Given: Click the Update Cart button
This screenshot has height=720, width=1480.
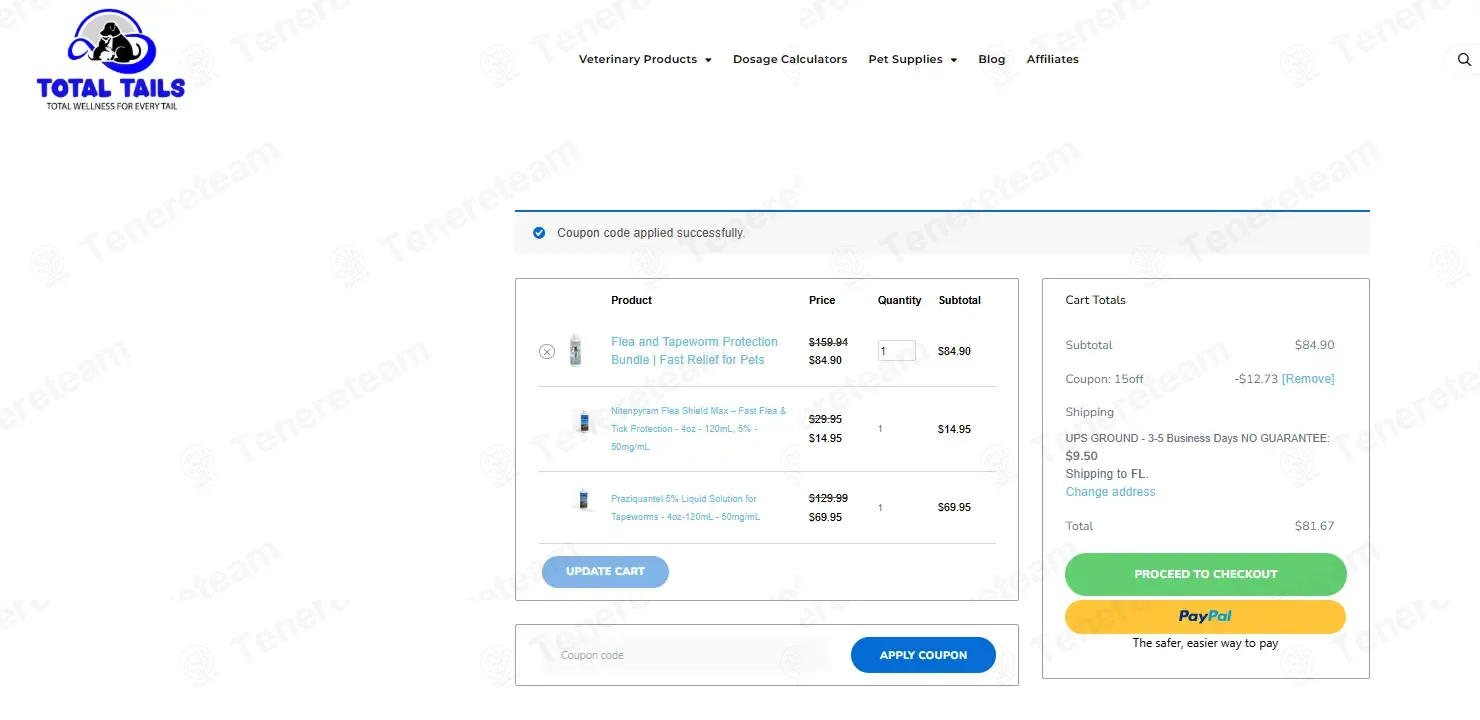Looking at the screenshot, I should click(x=605, y=572).
